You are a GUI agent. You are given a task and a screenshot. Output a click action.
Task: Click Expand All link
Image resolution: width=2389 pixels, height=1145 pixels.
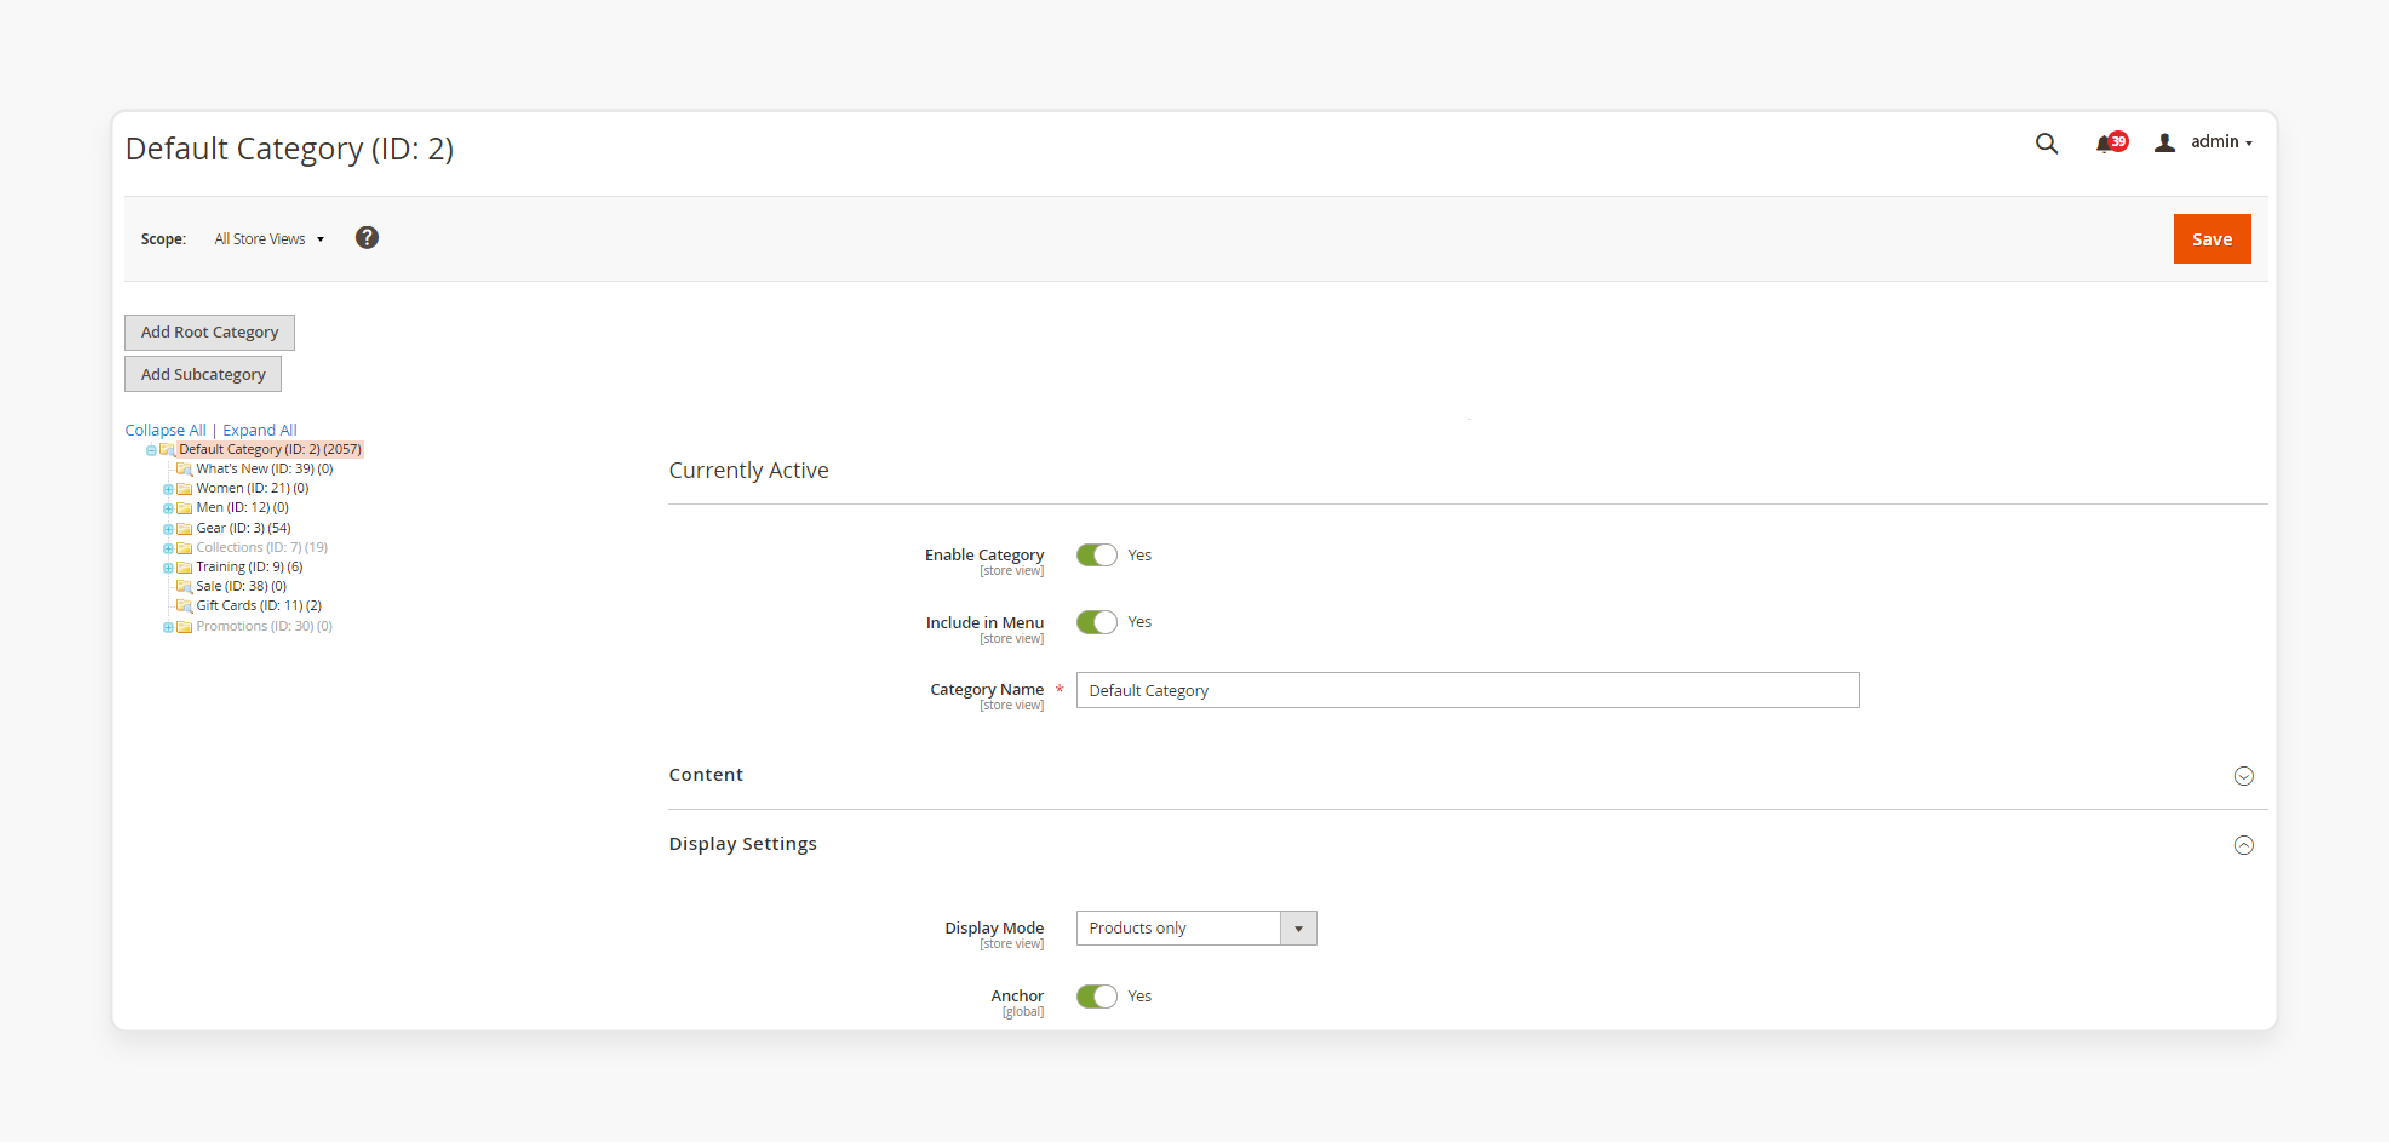click(x=260, y=430)
